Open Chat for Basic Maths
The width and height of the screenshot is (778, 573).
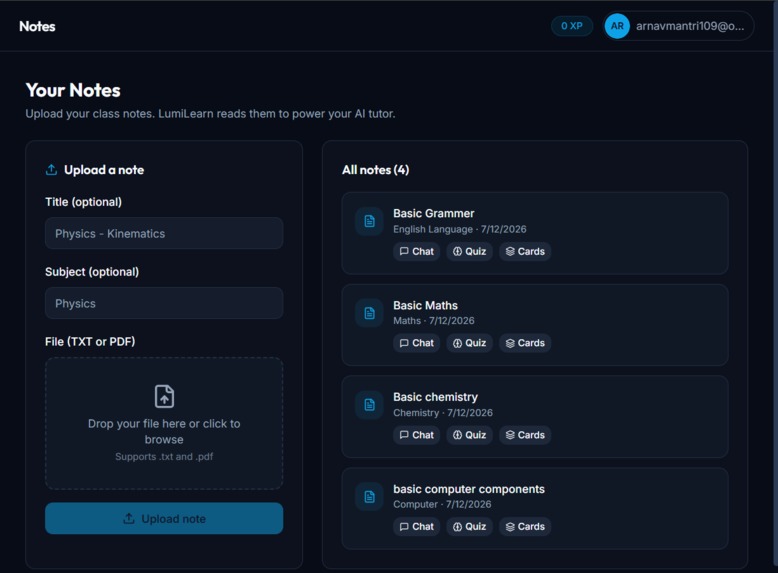[x=417, y=343]
